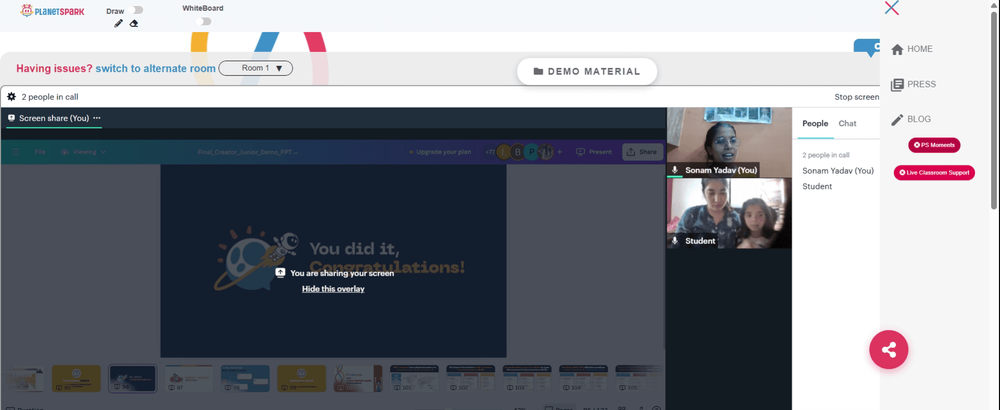Toggle the Draw switch on
Image resolution: width=1000 pixels, height=410 pixels.
pyautogui.click(x=135, y=10)
